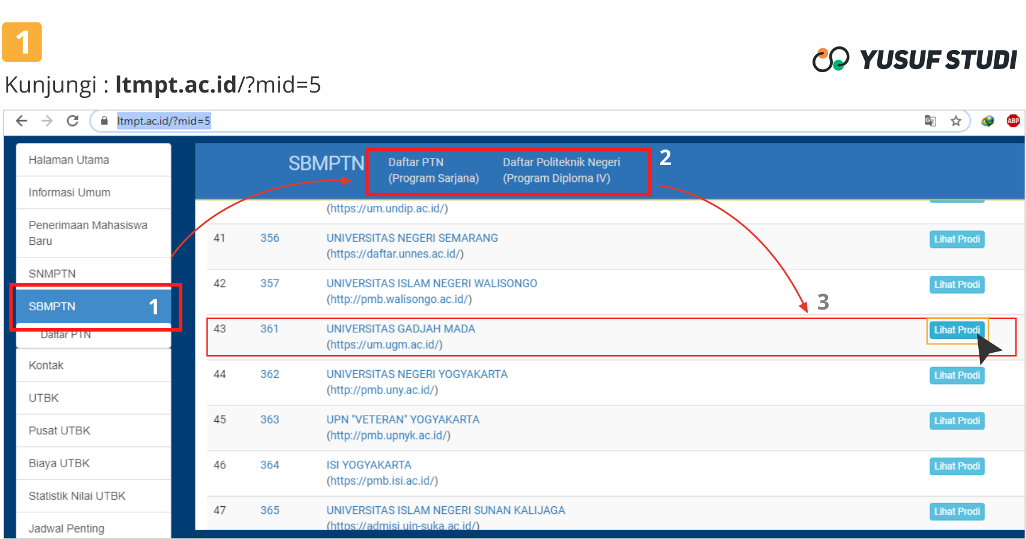Click code link 356
The width and height of the screenshot is (1026, 539).
pyautogui.click(x=270, y=238)
